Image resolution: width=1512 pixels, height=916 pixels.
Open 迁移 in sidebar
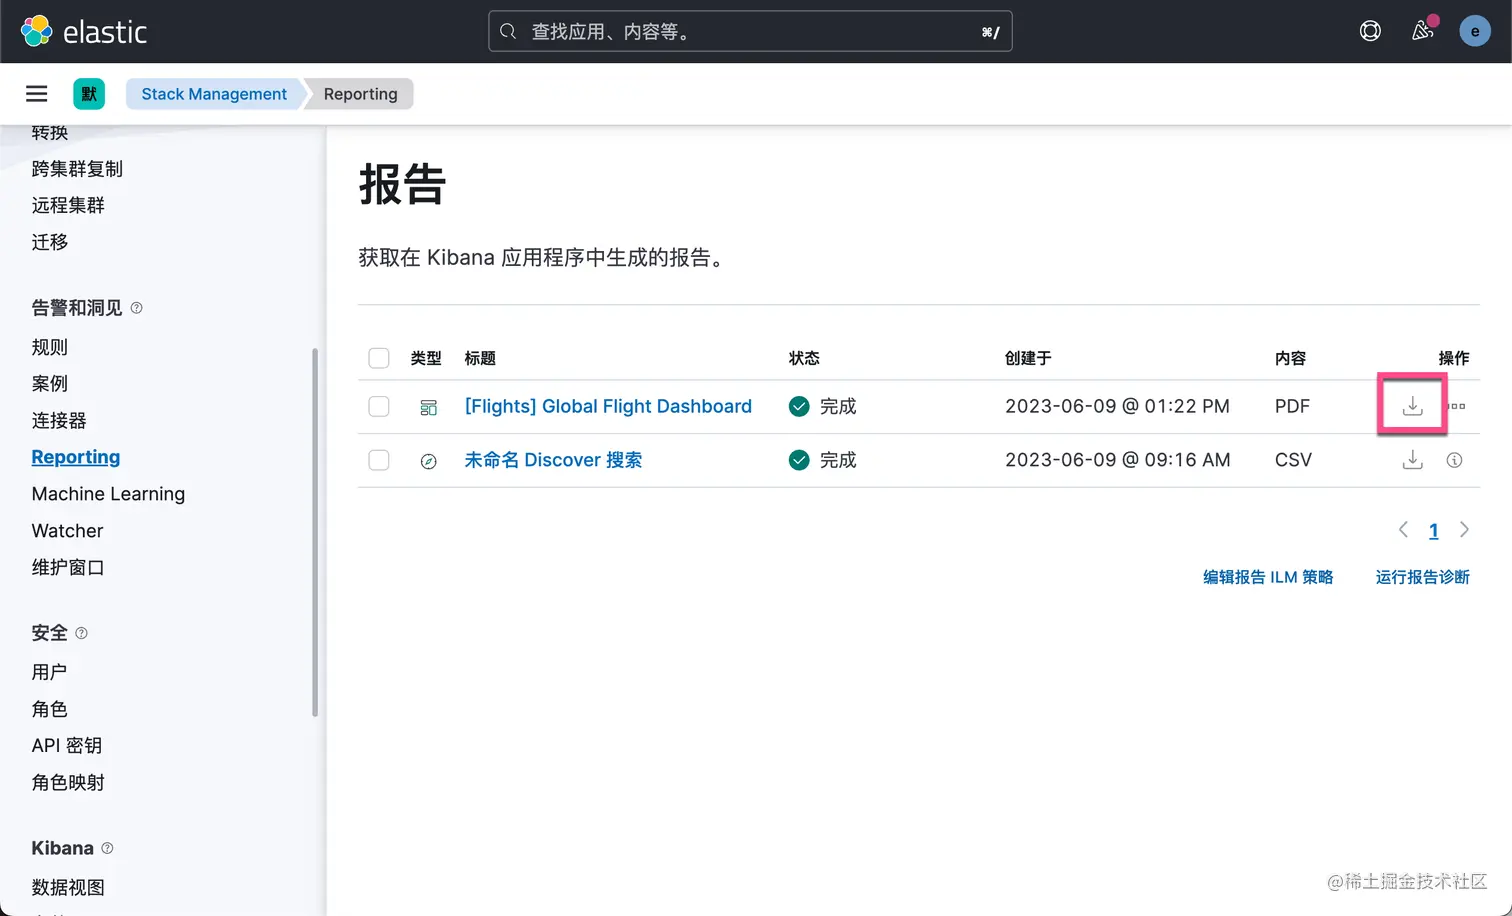point(50,242)
